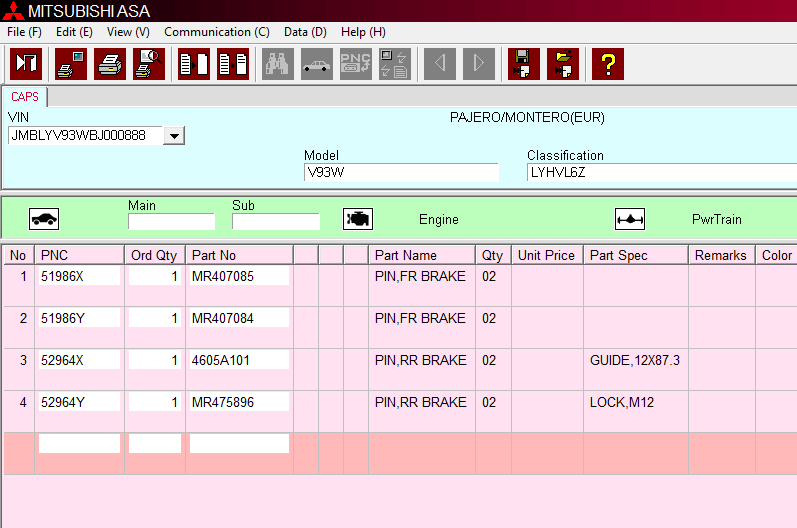Open the Communication (C) menu
797x528 pixels.
[x=216, y=32]
